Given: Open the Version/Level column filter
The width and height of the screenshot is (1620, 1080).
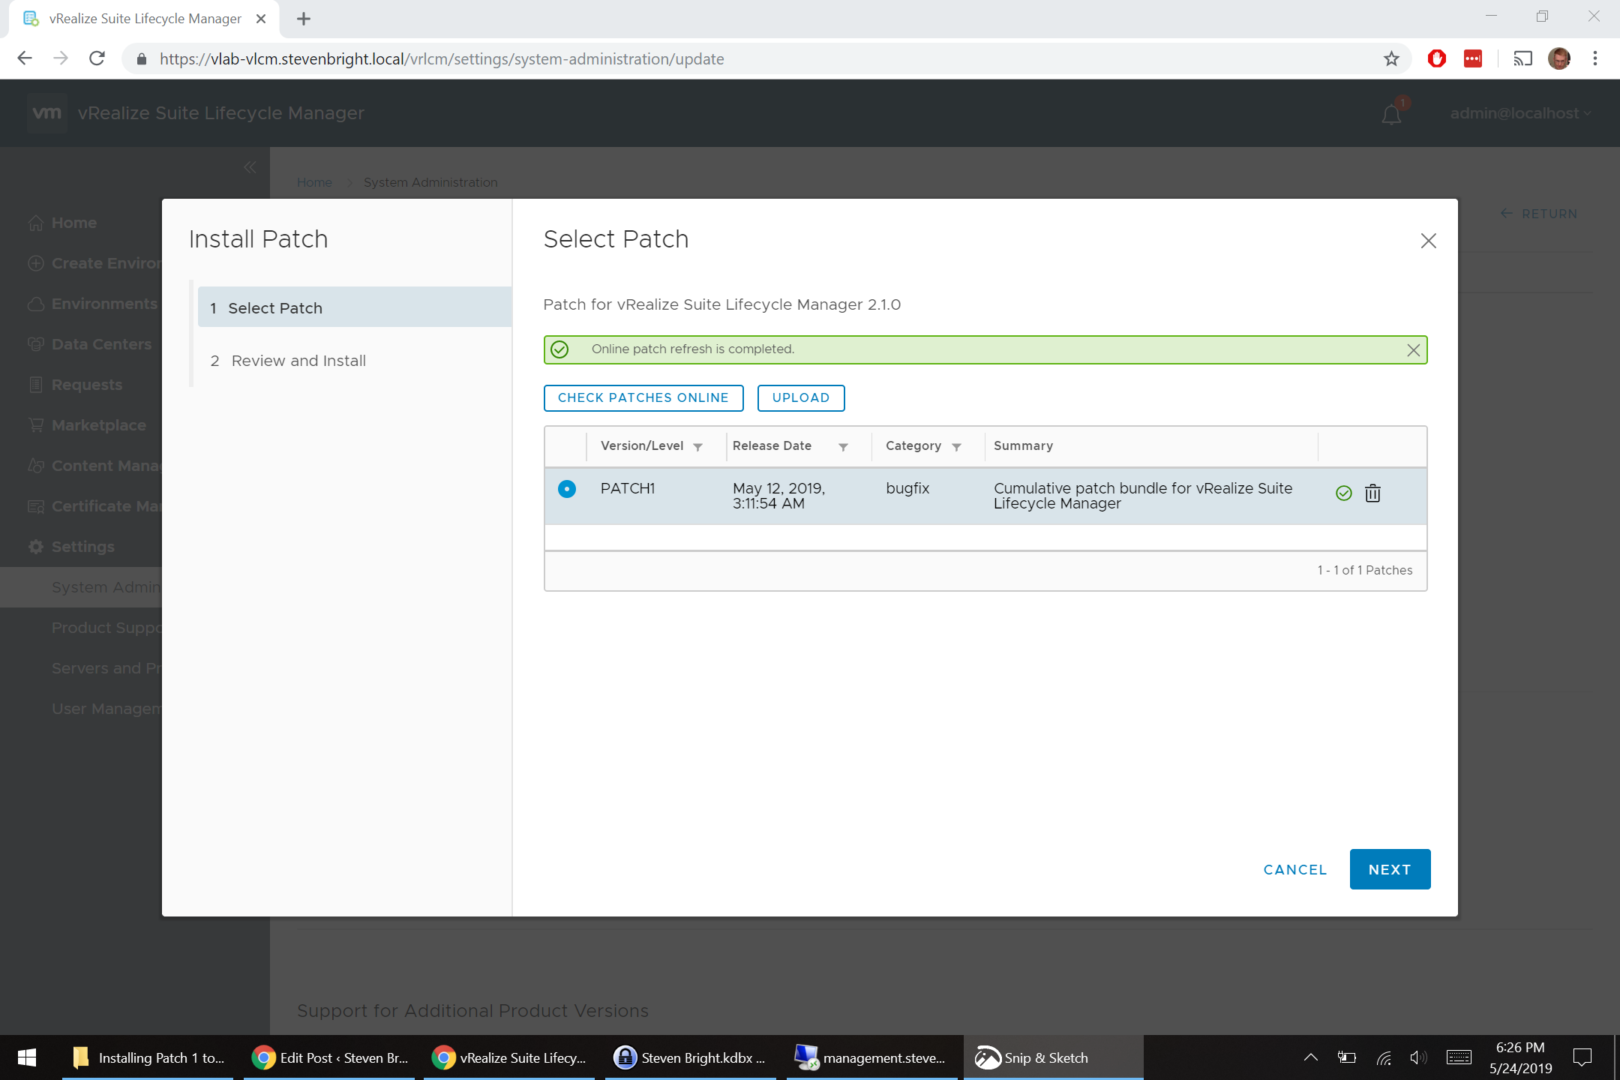Looking at the screenshot, I should coord(698,447).
